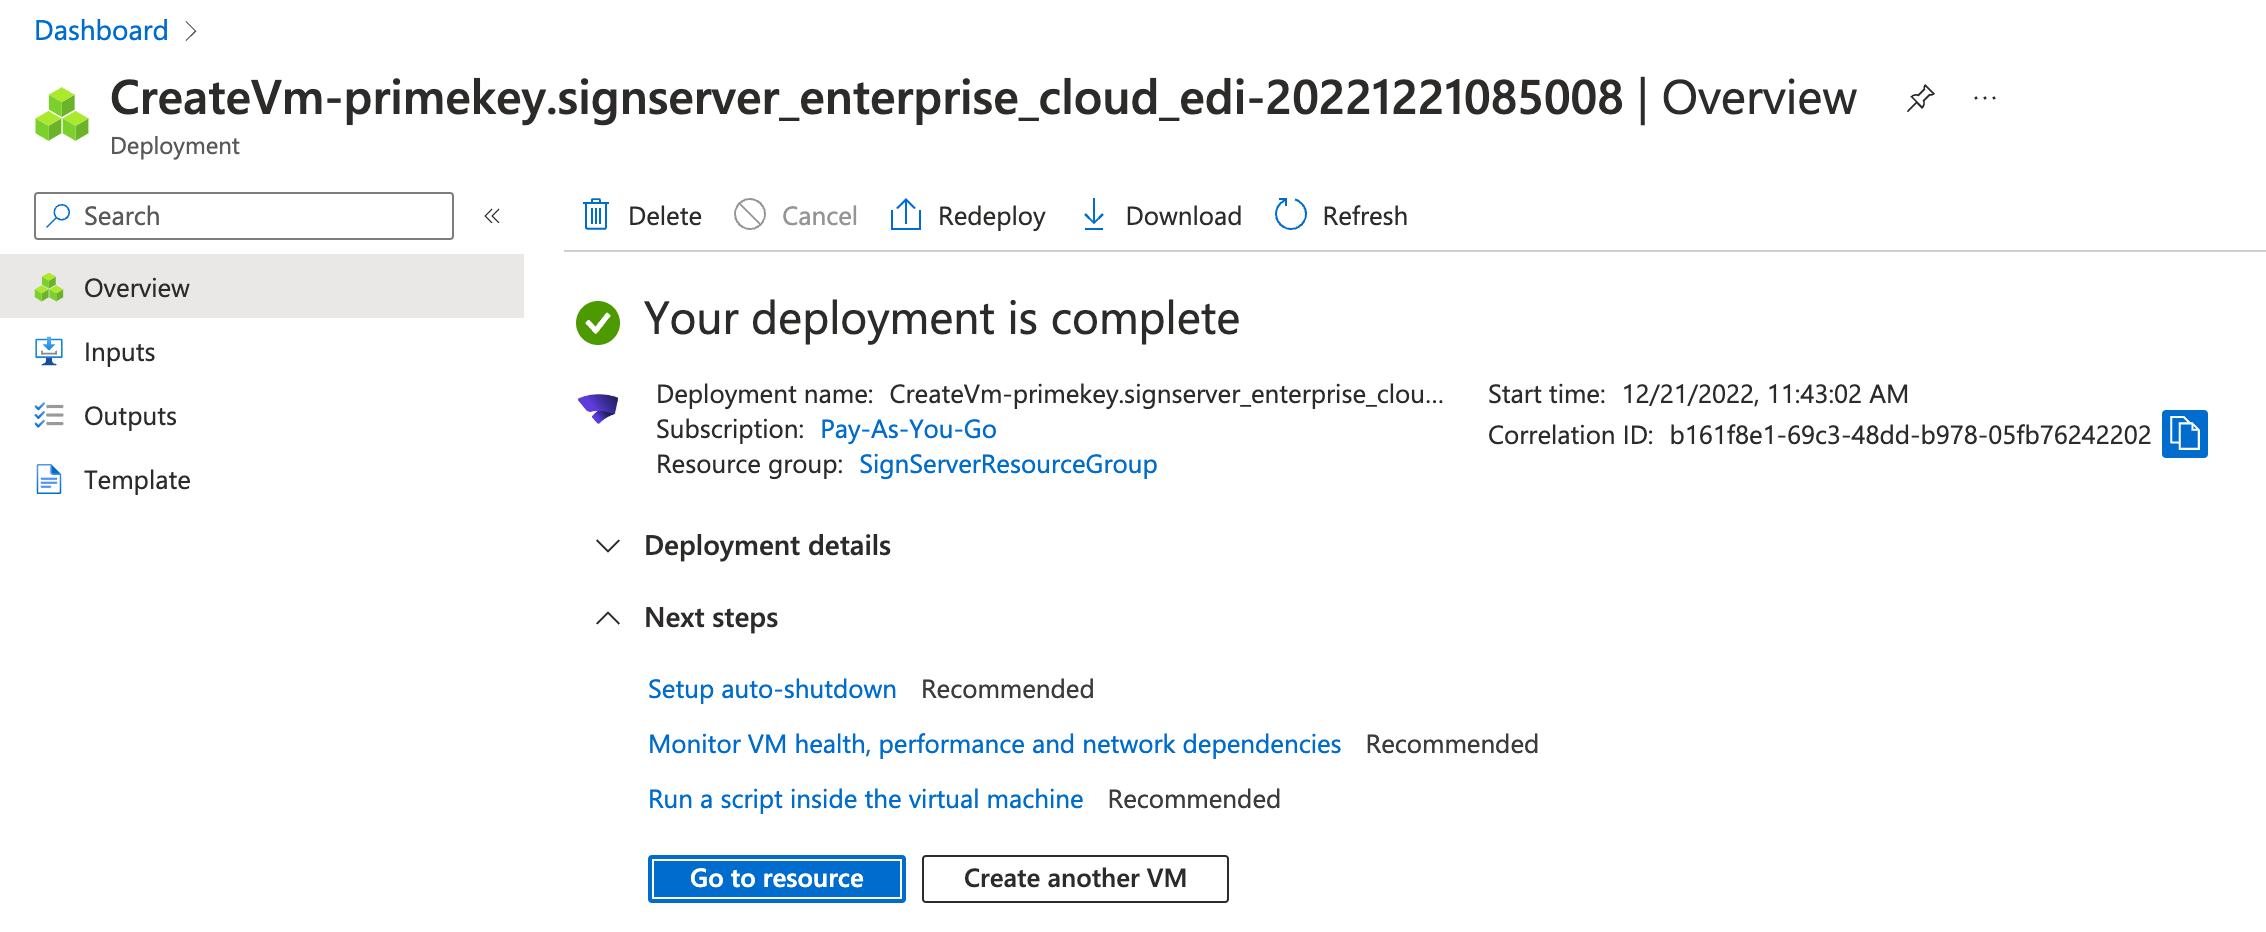Viewport: 2266px width, 932px height.
Task: Click the Download arrow icon
Action: (x=1094, y=215)
